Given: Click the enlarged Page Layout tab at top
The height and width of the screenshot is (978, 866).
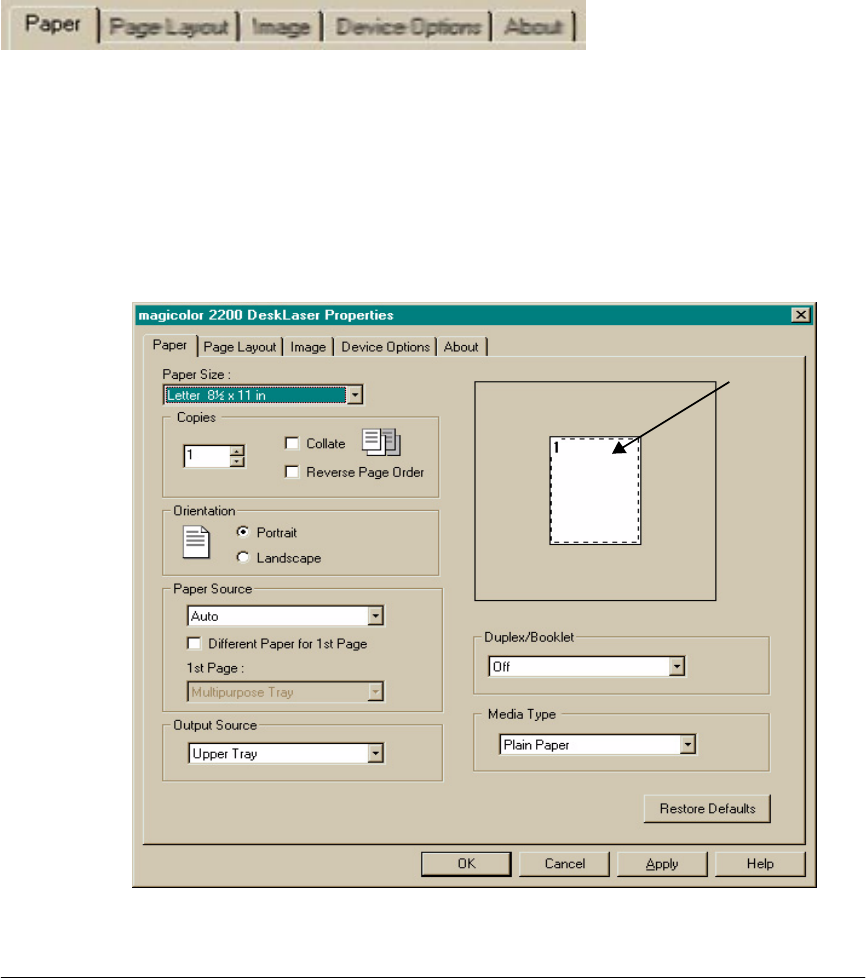Looking at the screenshot, I should (x=169, y=27).
